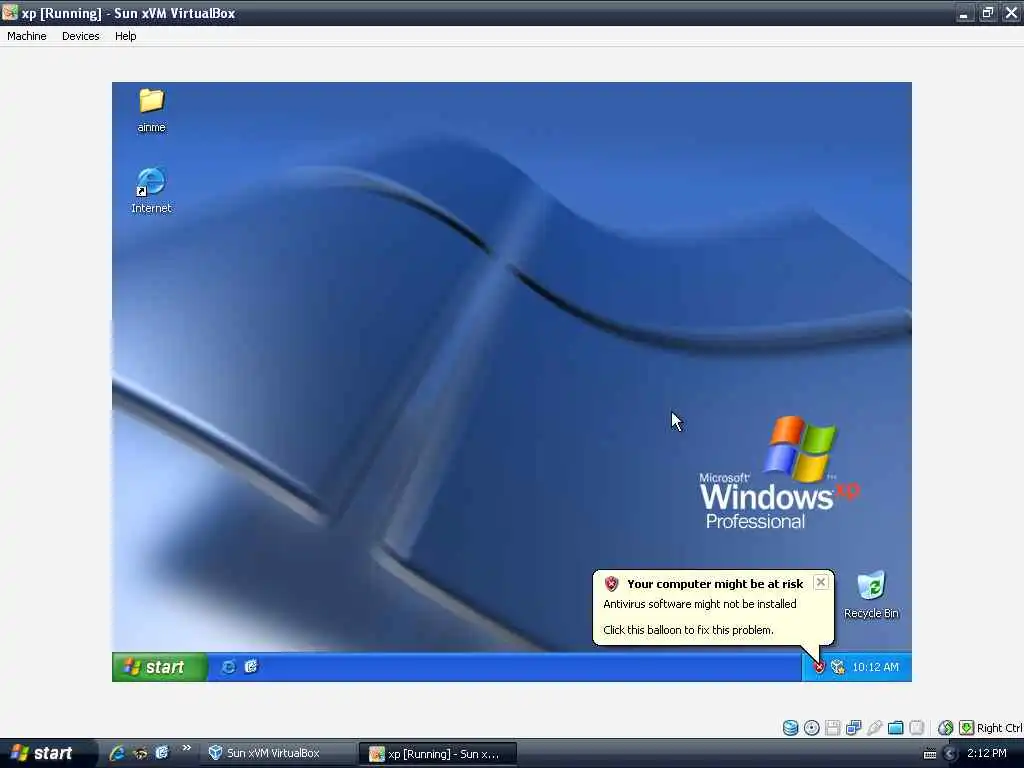This screenshot has height=768, width=1024.
Task: Open the Devices menu
Action: [80, 36]
